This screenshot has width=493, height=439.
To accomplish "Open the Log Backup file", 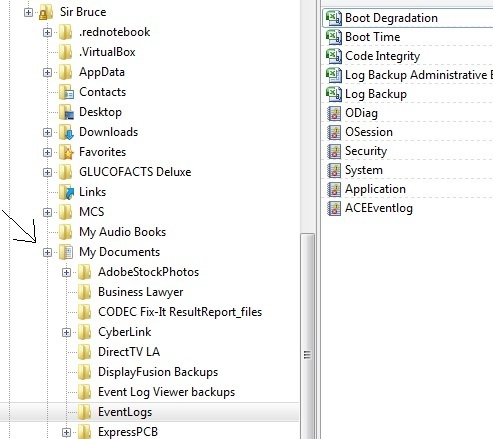I will [x=376, y=94].
